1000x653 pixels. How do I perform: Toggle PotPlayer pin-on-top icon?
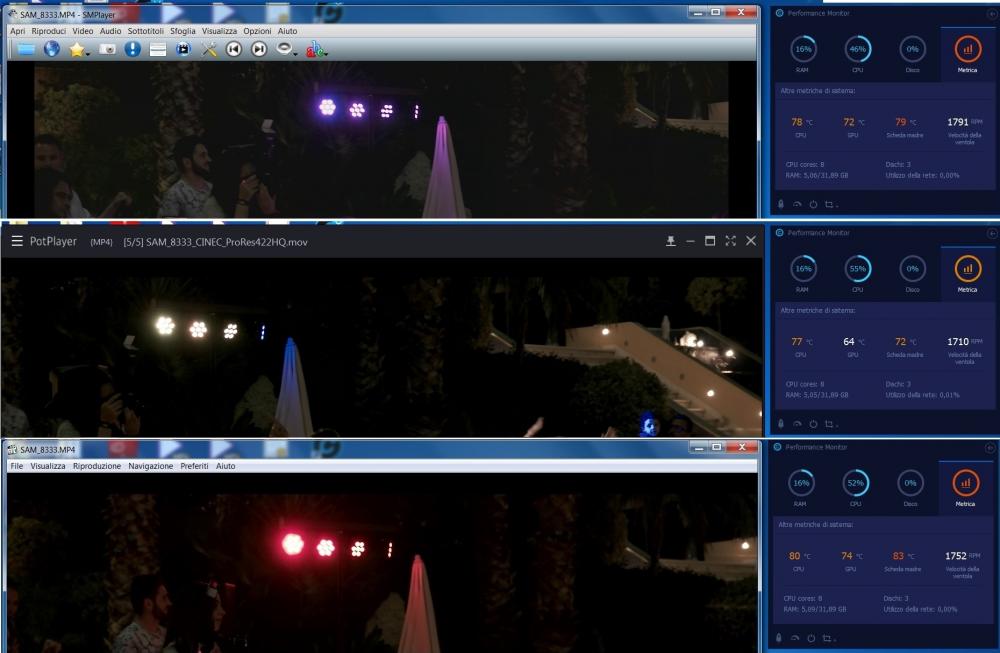[671, 241]
